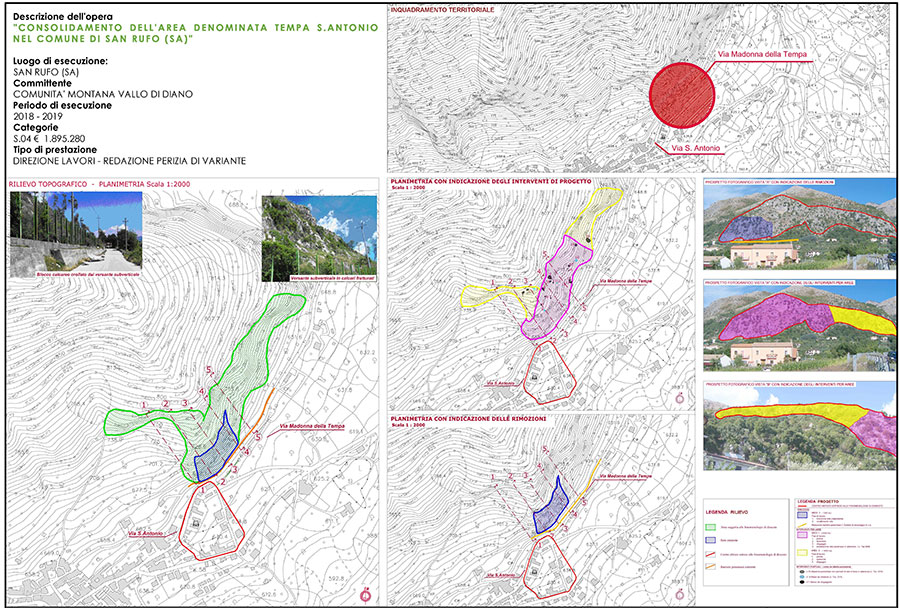Click 'Via S.Antonio' label on the survey map
Image resolution: width=900 pixels, height=608 pixels.
point(146,533)
